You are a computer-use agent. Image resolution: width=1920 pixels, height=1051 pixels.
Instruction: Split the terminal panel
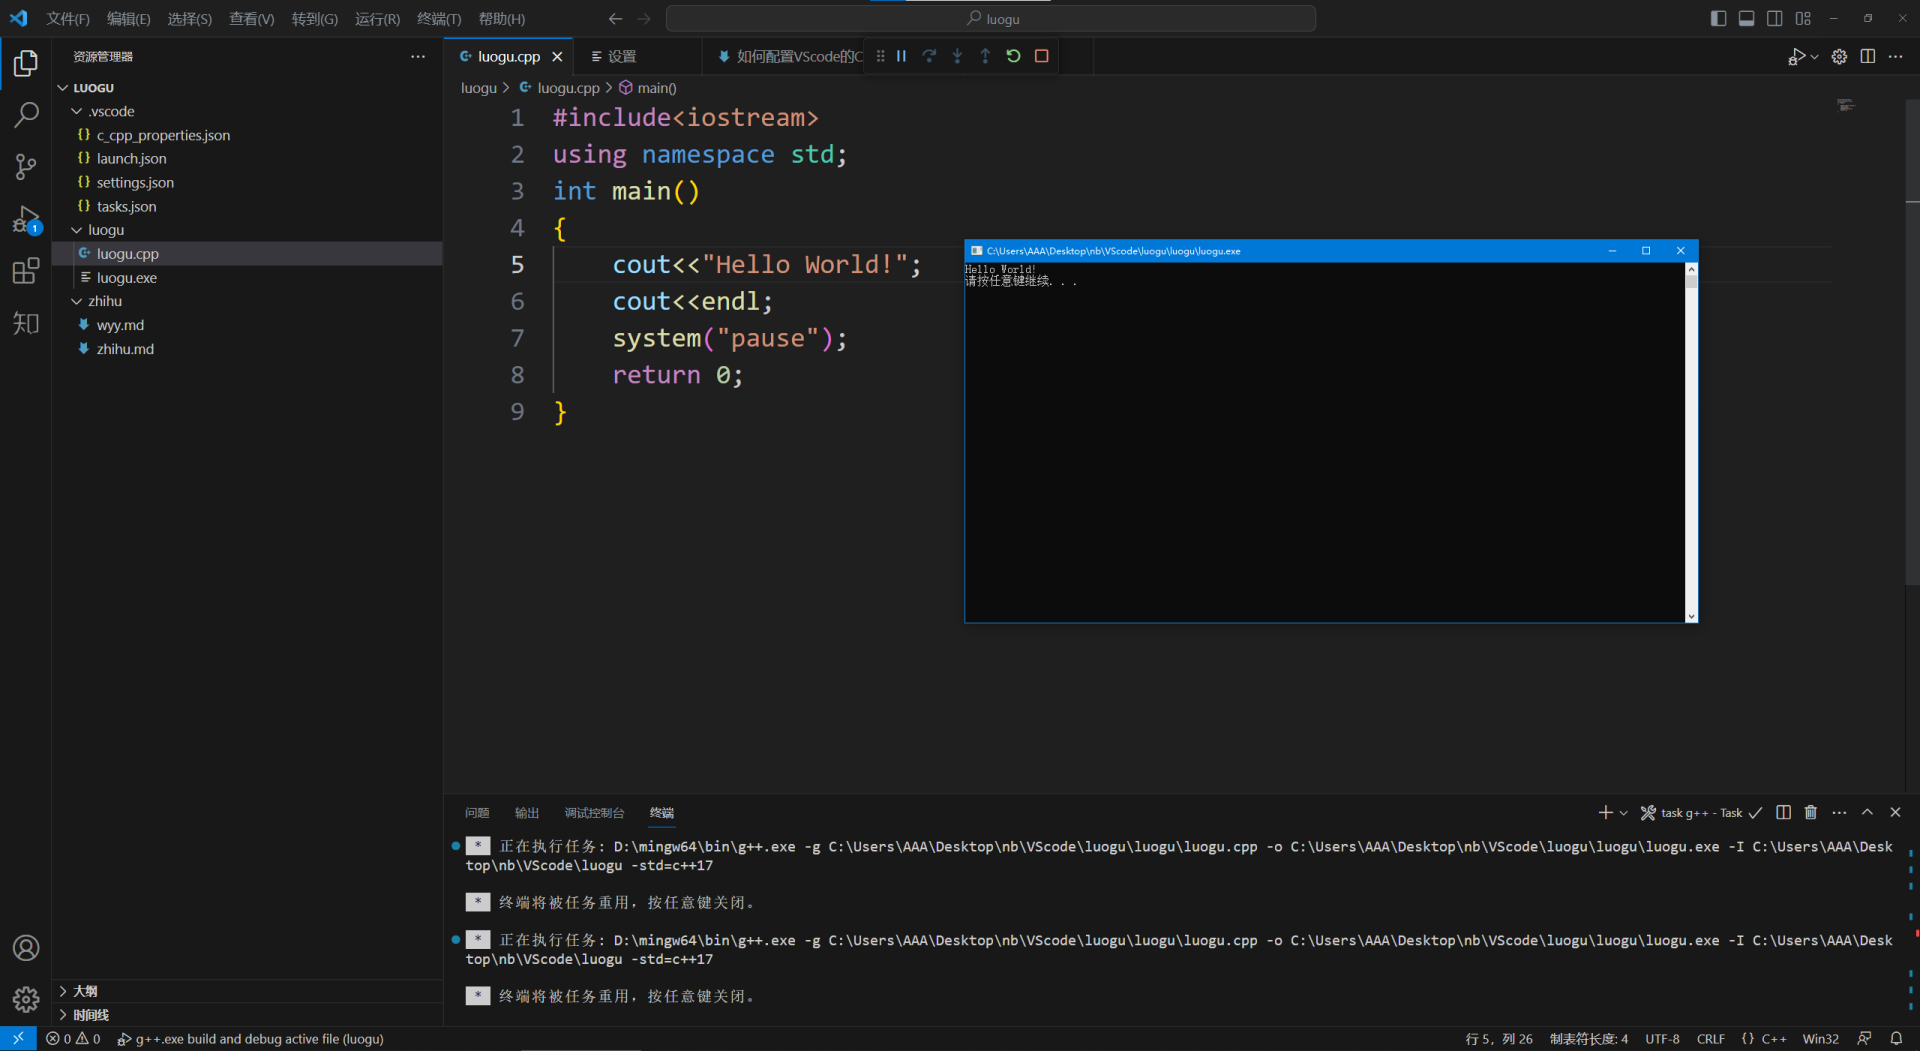pos(1783,813)
